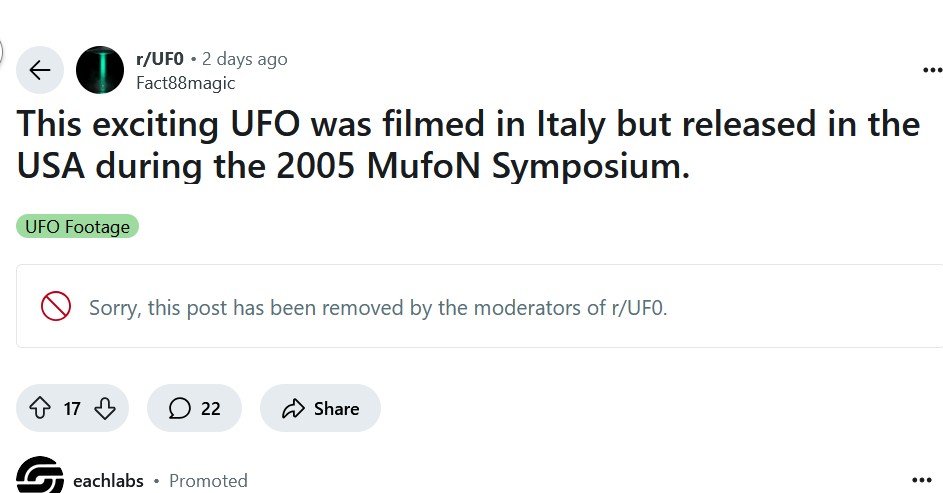
Task: Visit the Fact88magic user profile
Action: click(185, 83)
